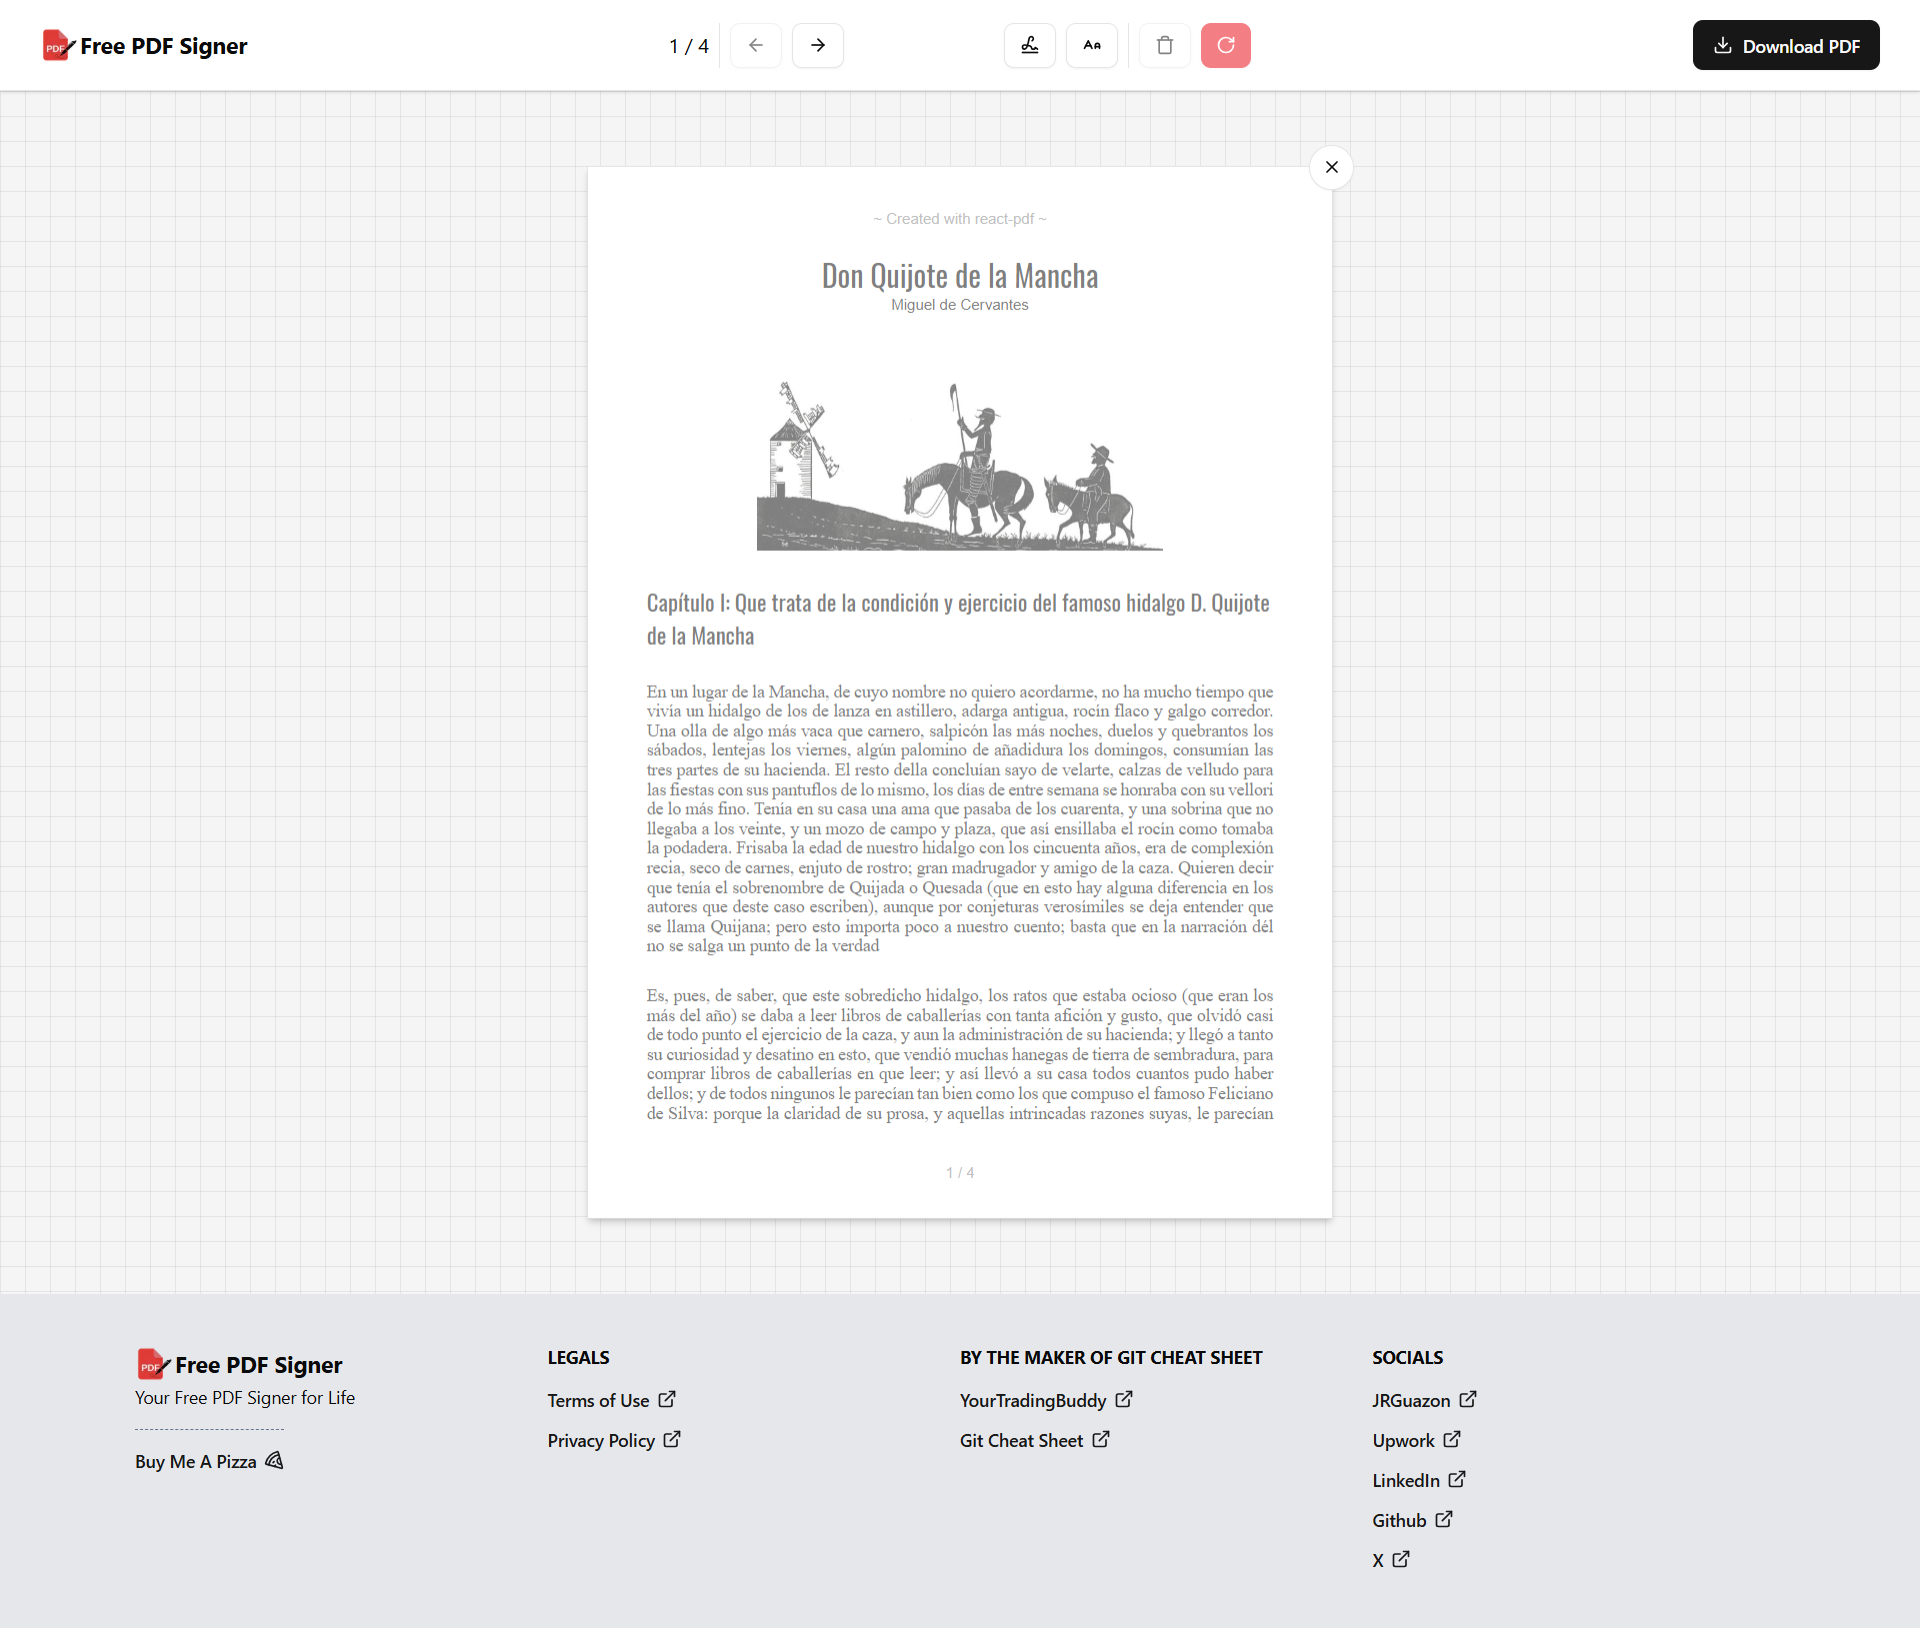1920x1628 pixels.
Task: Click external link icon beside Terms of Use
Action: tap(667, 1399)
